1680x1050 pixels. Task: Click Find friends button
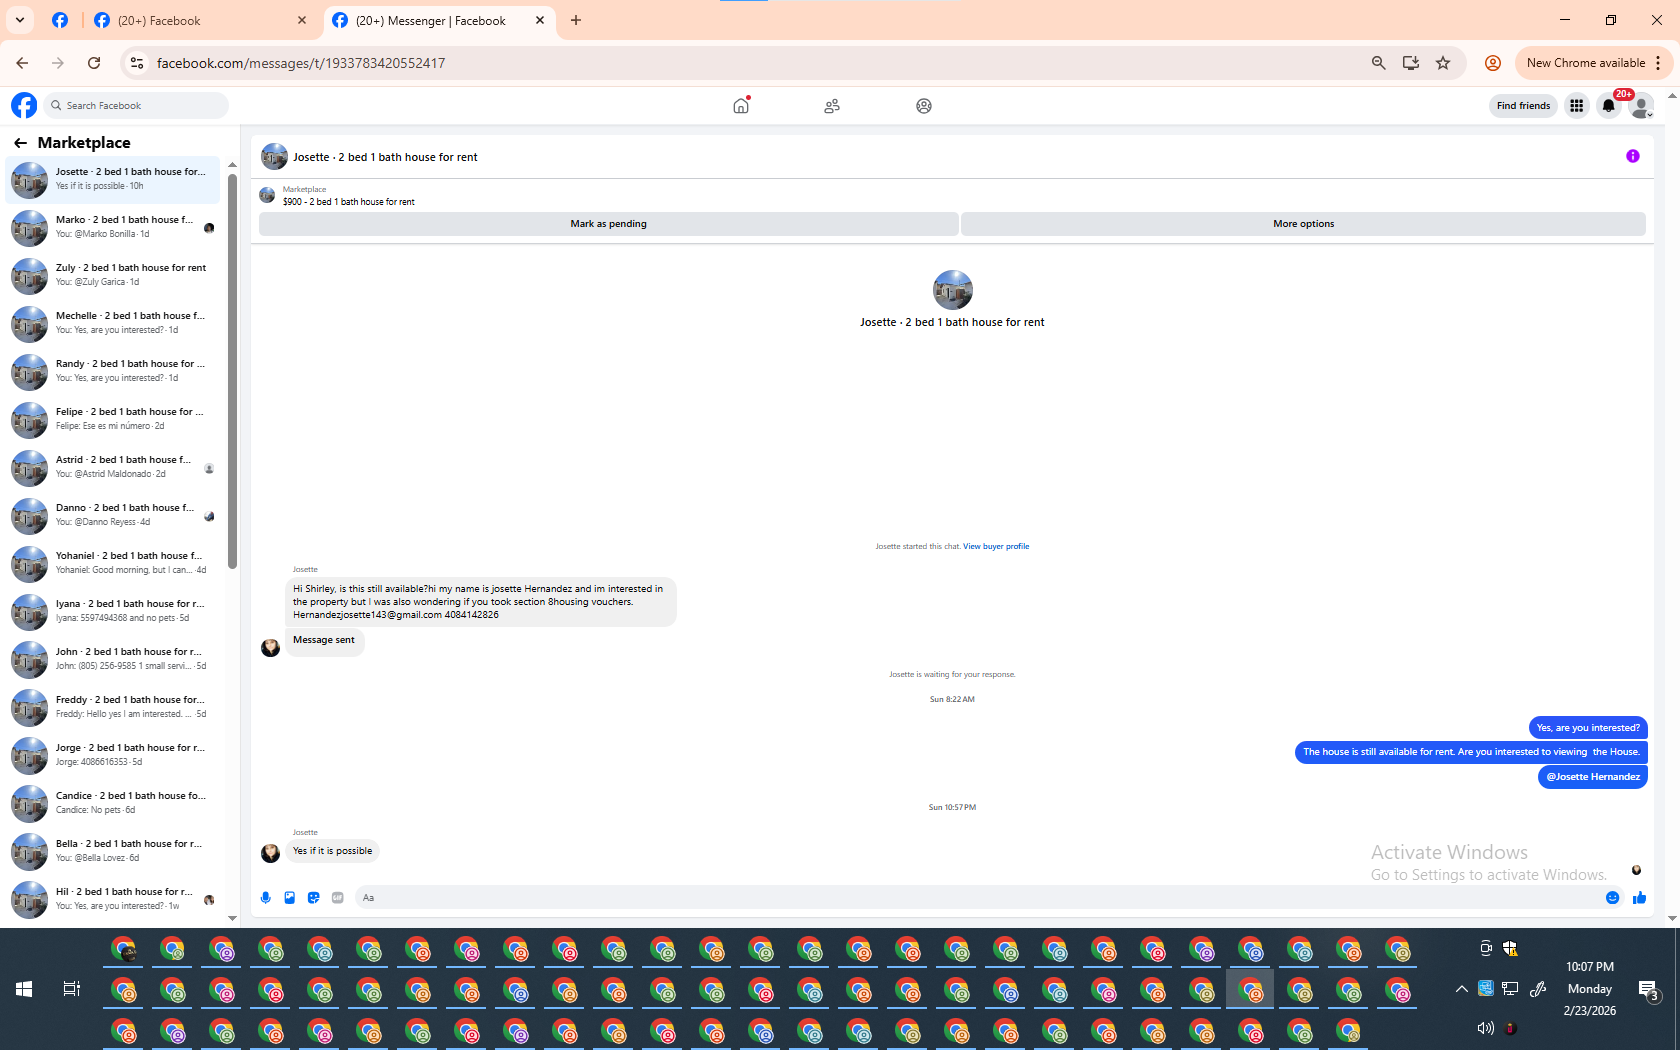pos(1523,105)
